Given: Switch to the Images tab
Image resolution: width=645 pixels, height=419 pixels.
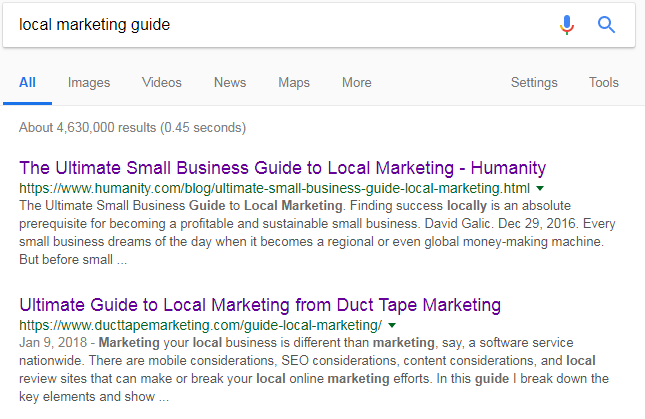Looking at the screenshot, I should [x=89, y=83].
